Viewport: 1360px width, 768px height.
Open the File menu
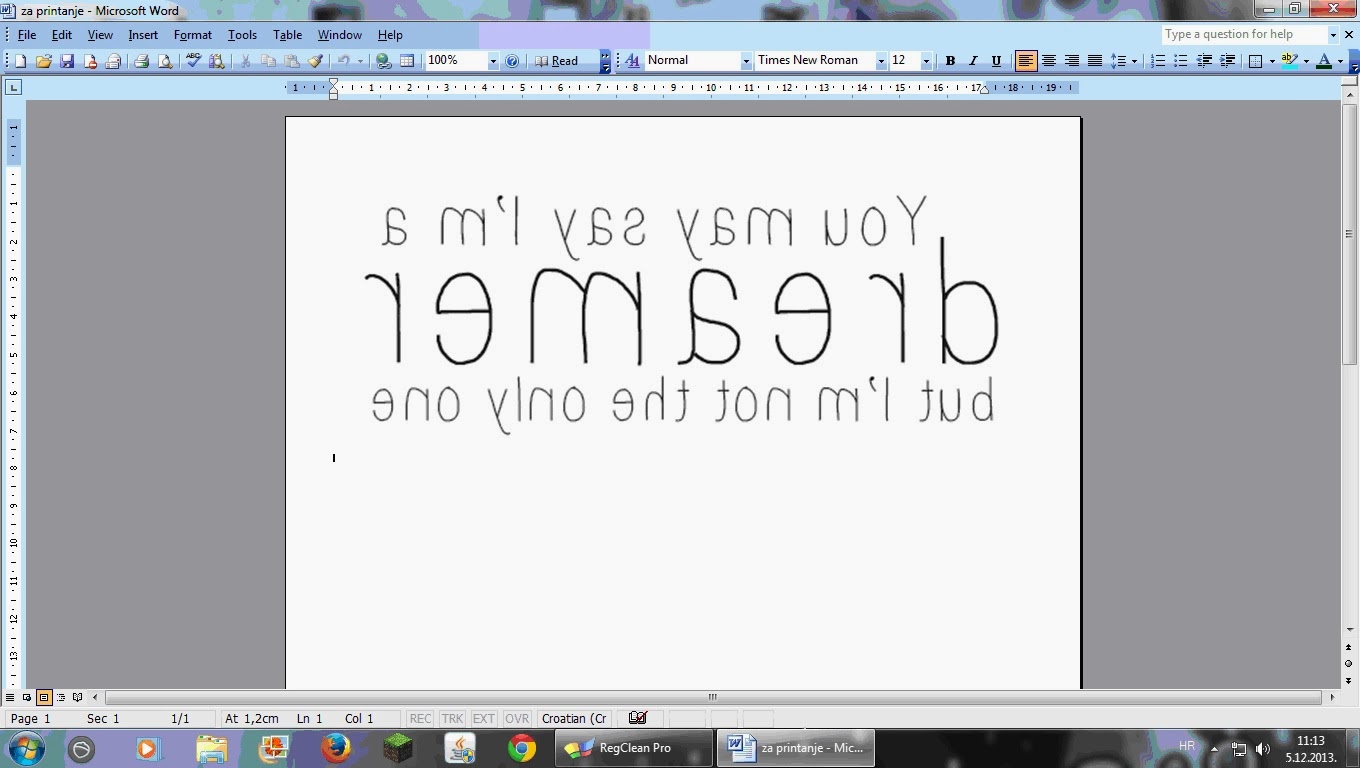27,35
